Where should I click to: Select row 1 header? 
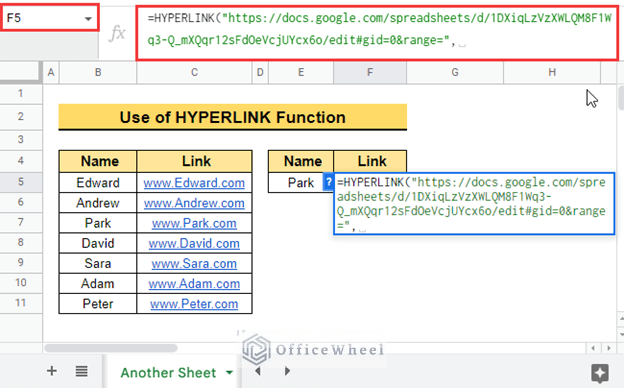21,94
